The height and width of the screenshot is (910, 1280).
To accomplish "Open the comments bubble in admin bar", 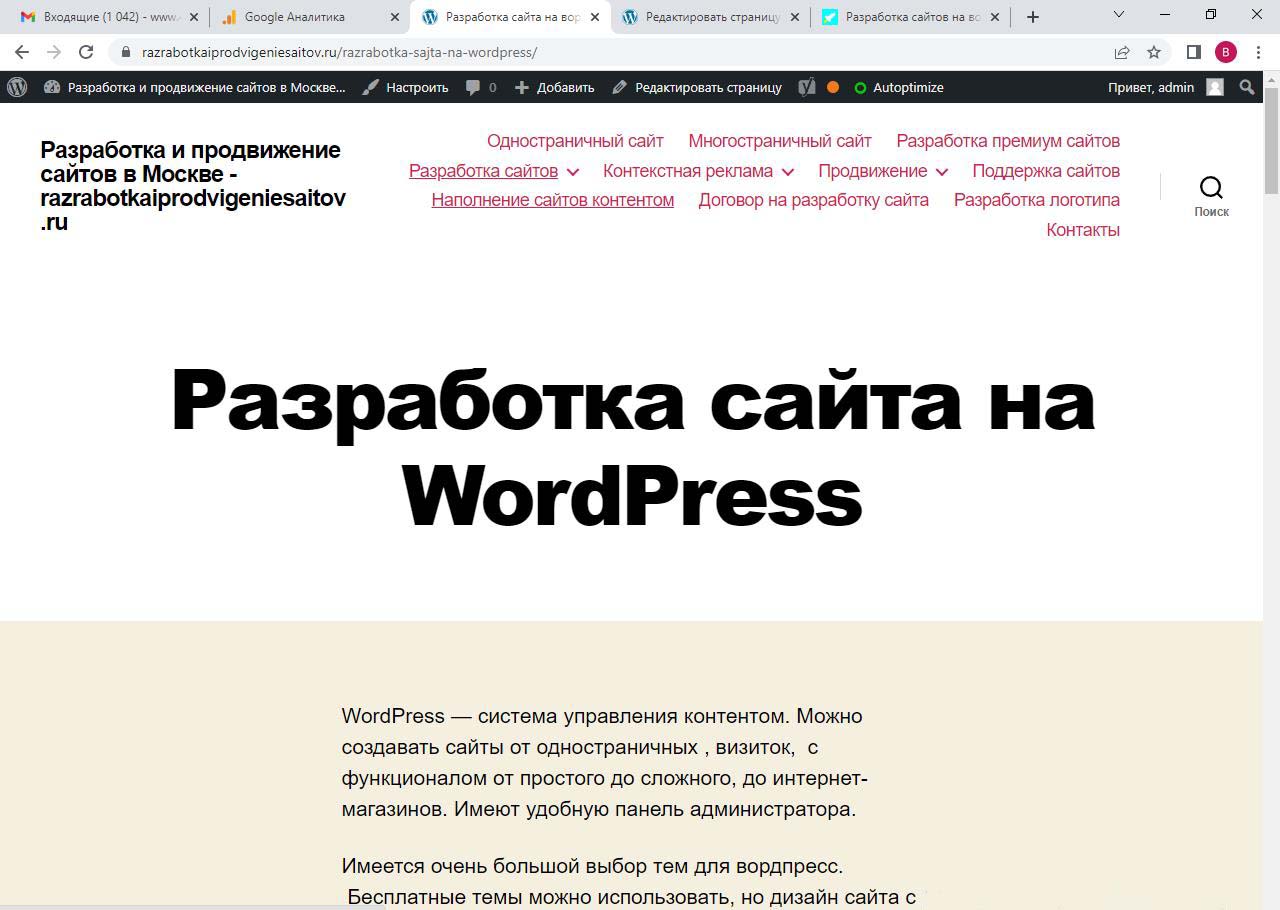I will (480, 87).
